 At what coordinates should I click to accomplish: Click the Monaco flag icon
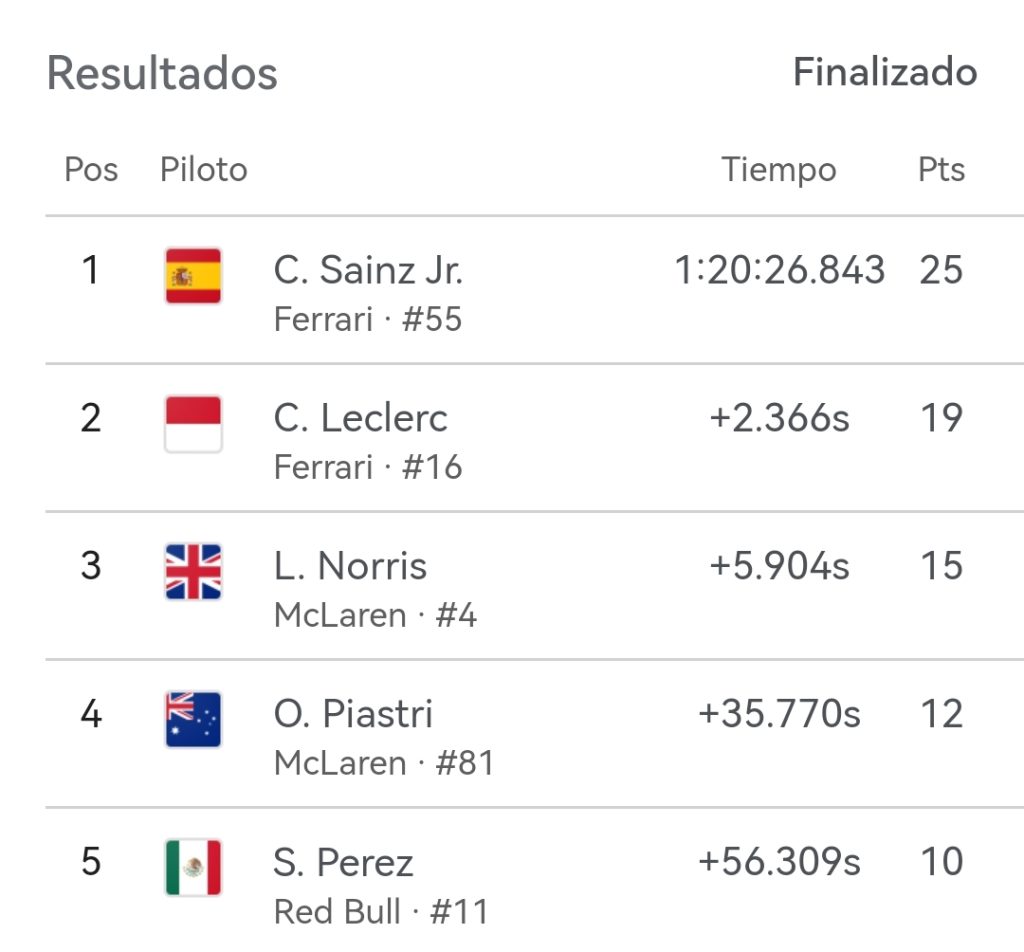tap(193, 423)
